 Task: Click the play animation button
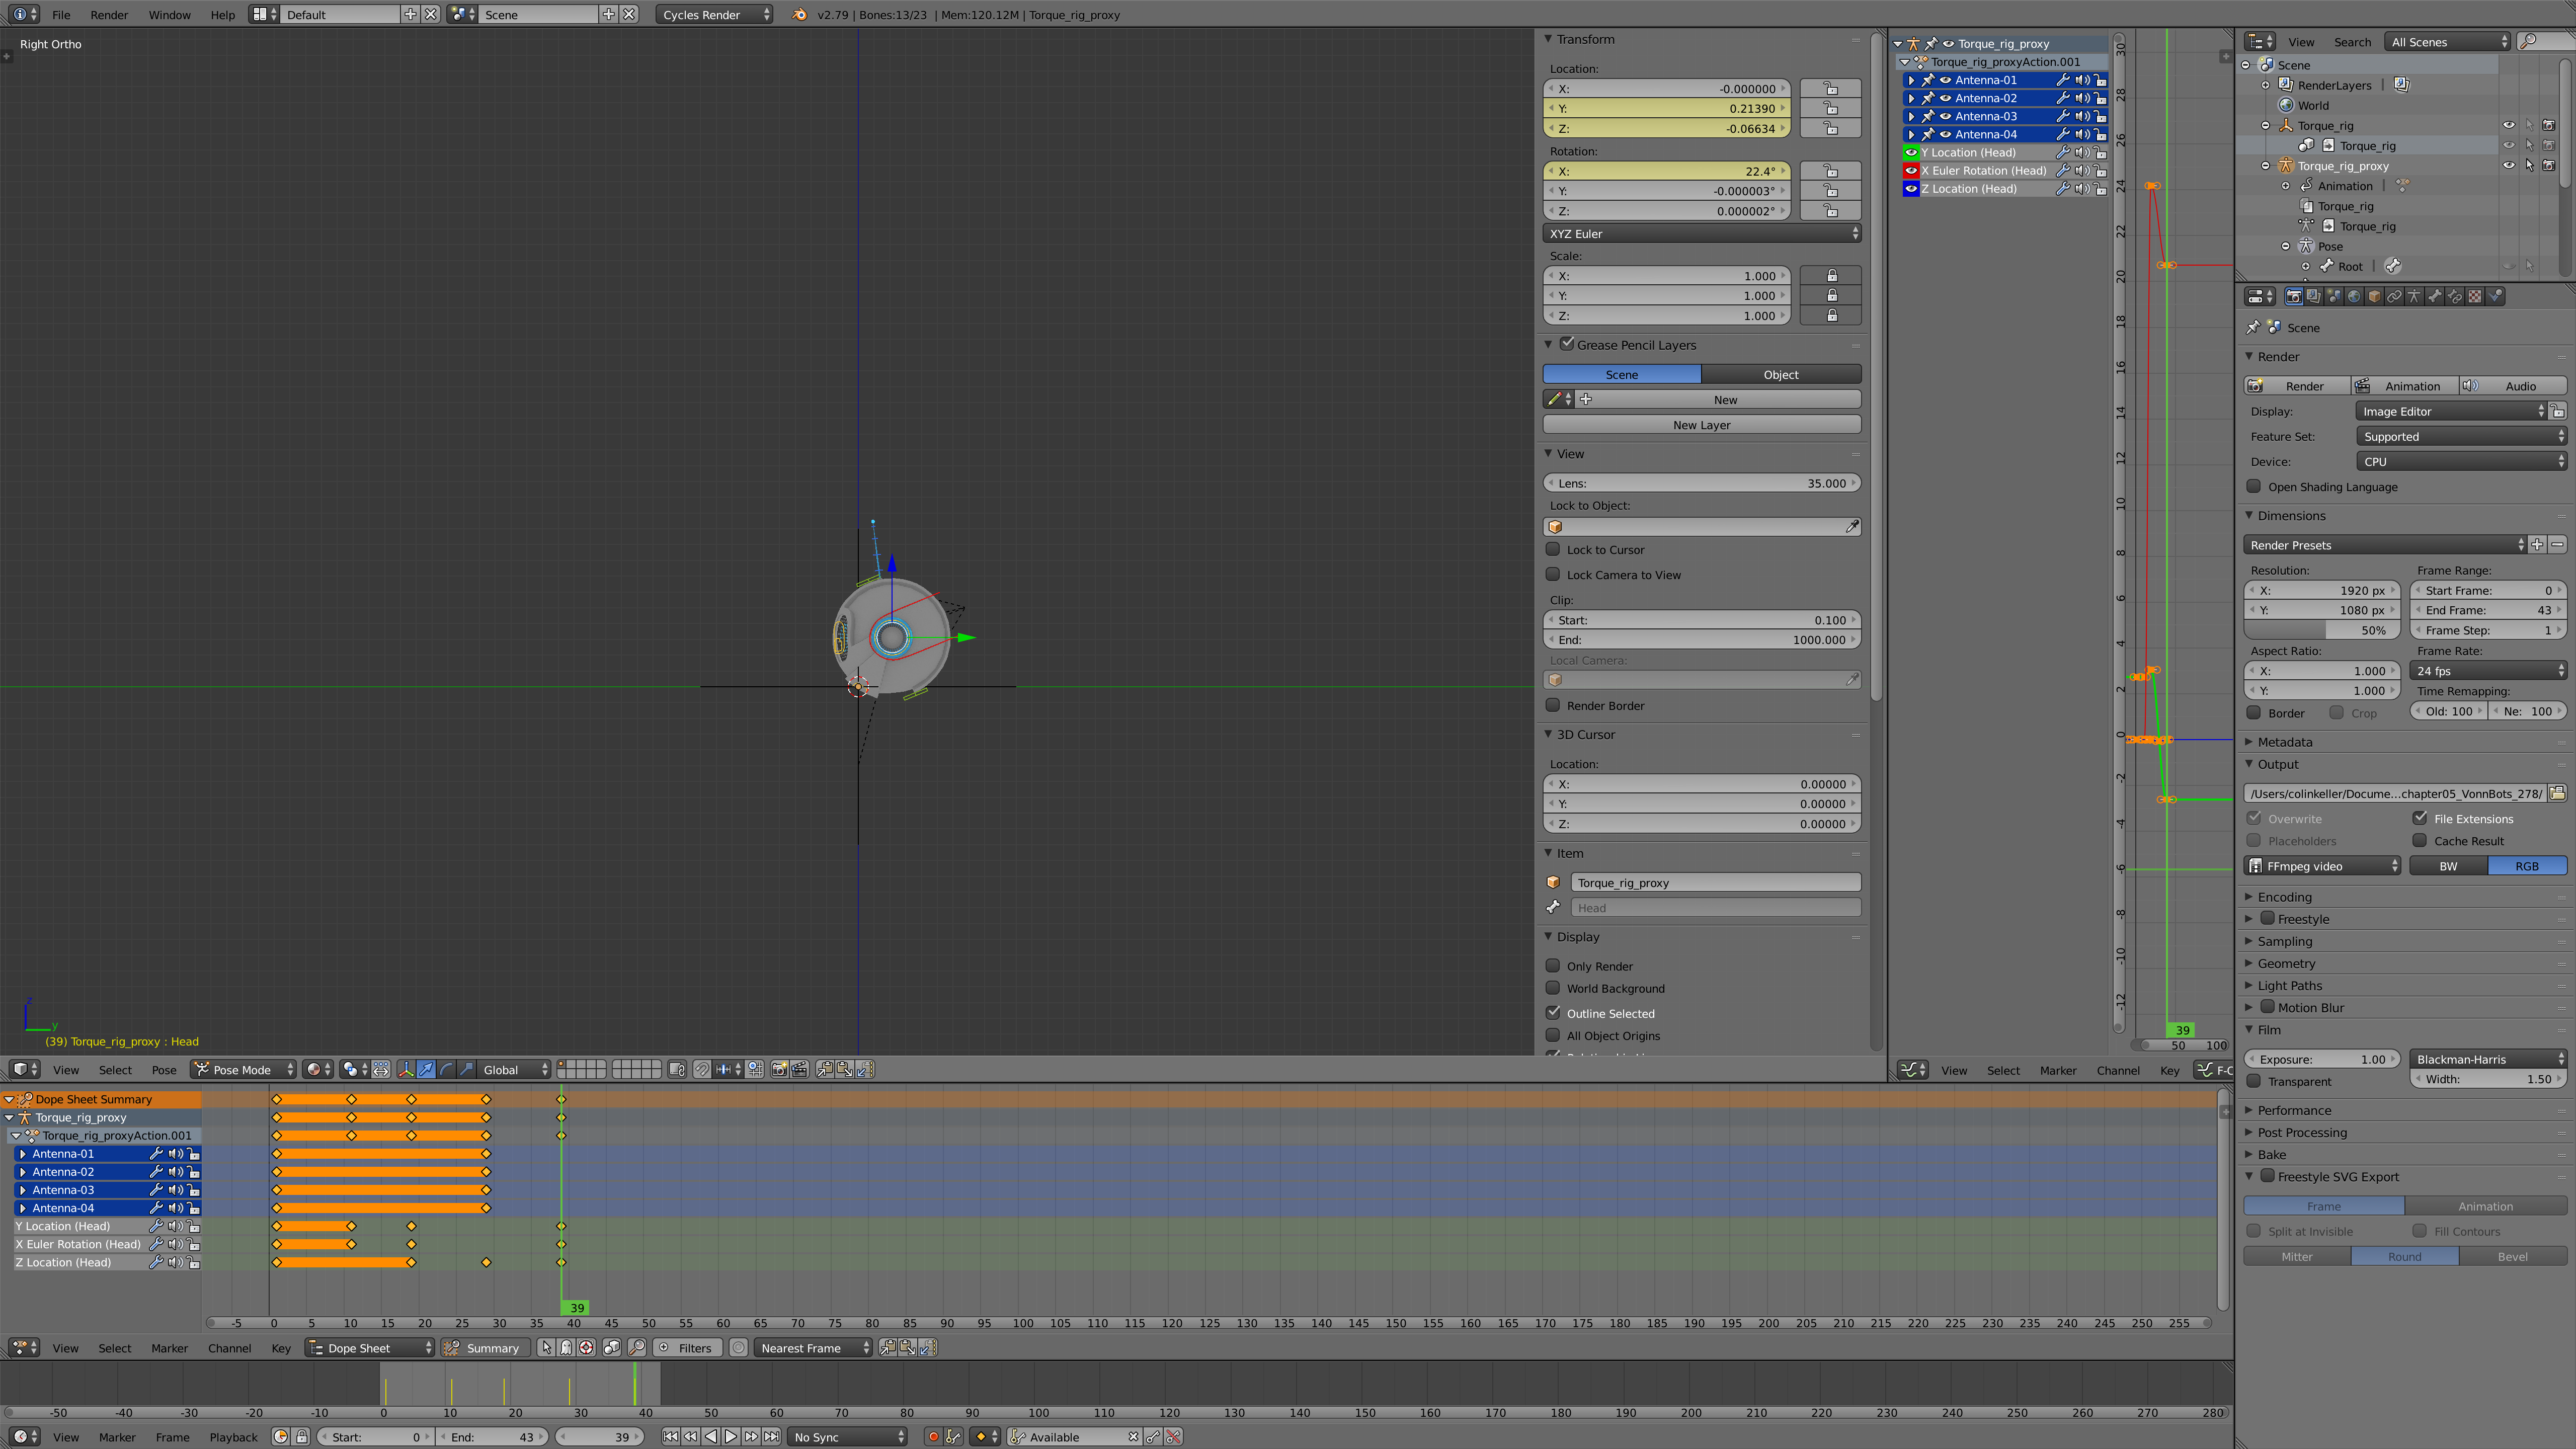click(x=731, y=1437)
